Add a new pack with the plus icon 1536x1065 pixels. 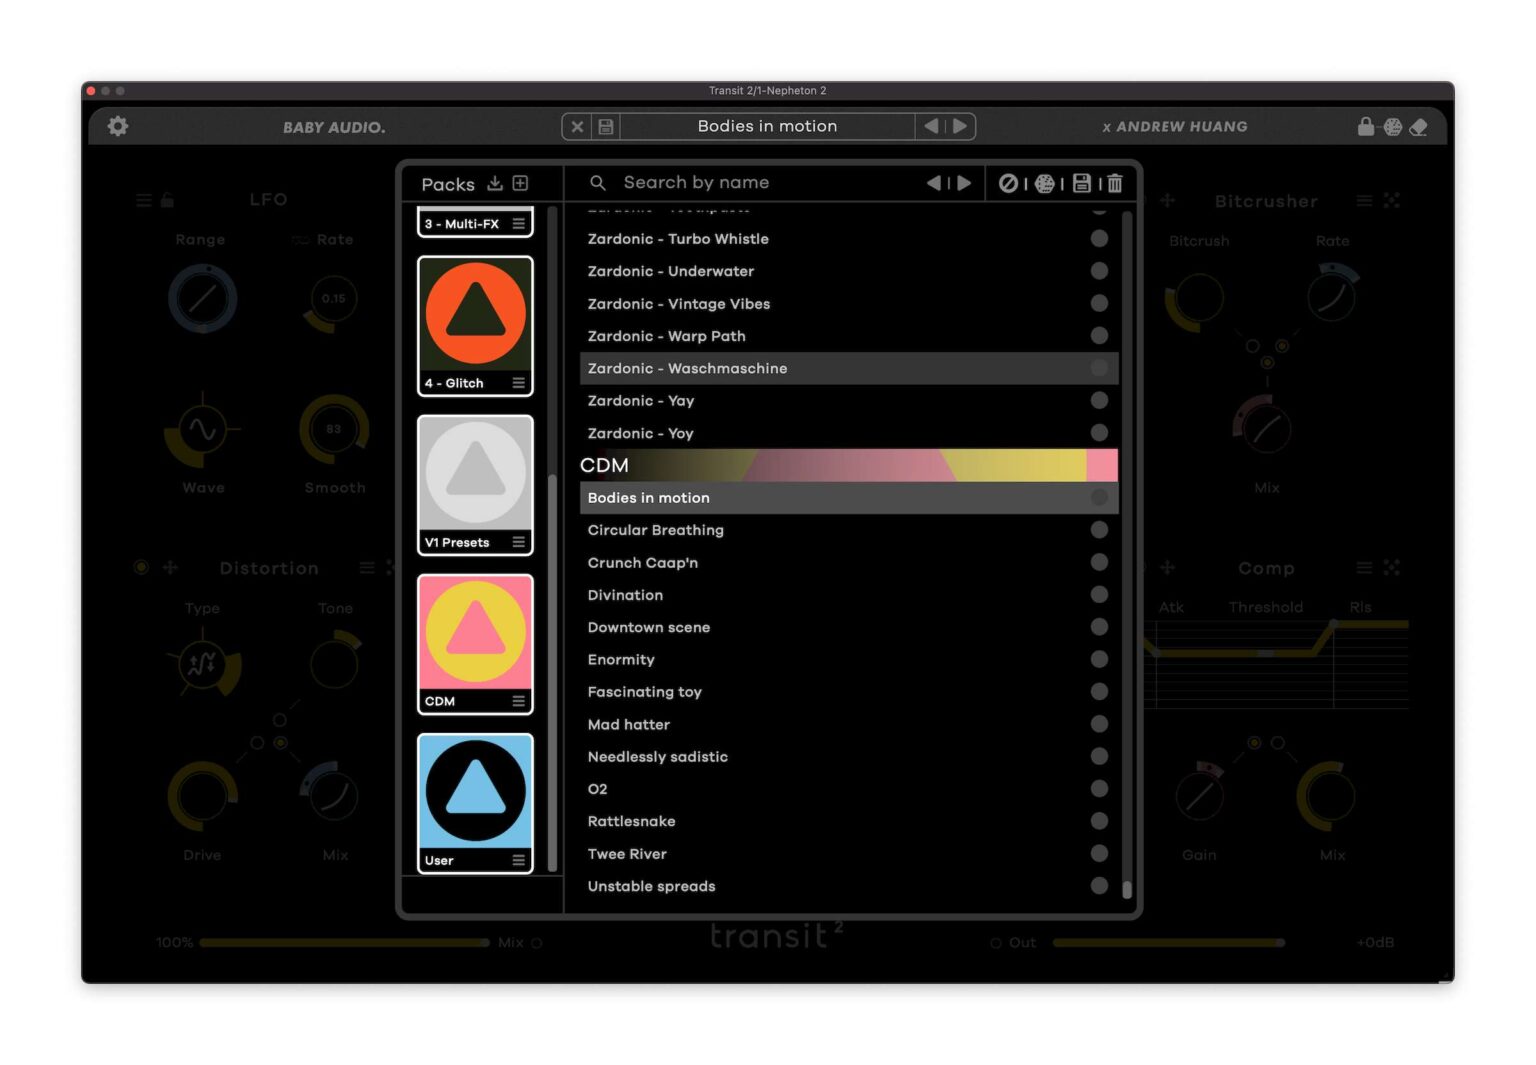coord(519,183)
